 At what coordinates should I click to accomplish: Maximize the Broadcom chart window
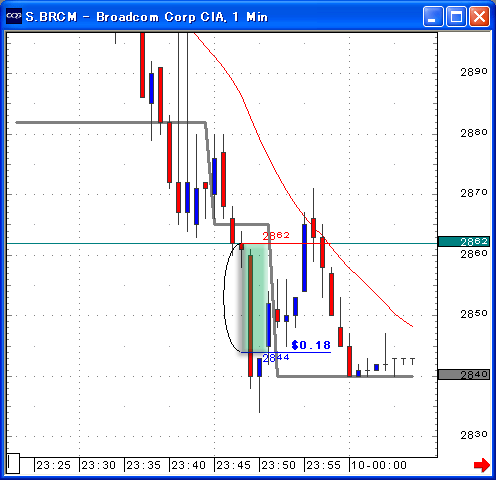click(x=456, y=16)
